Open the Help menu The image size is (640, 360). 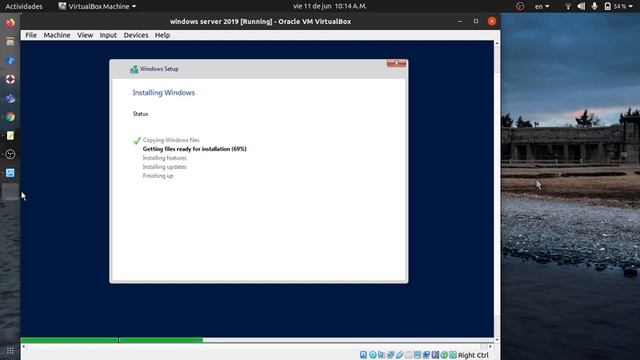(x=162, y=35)
